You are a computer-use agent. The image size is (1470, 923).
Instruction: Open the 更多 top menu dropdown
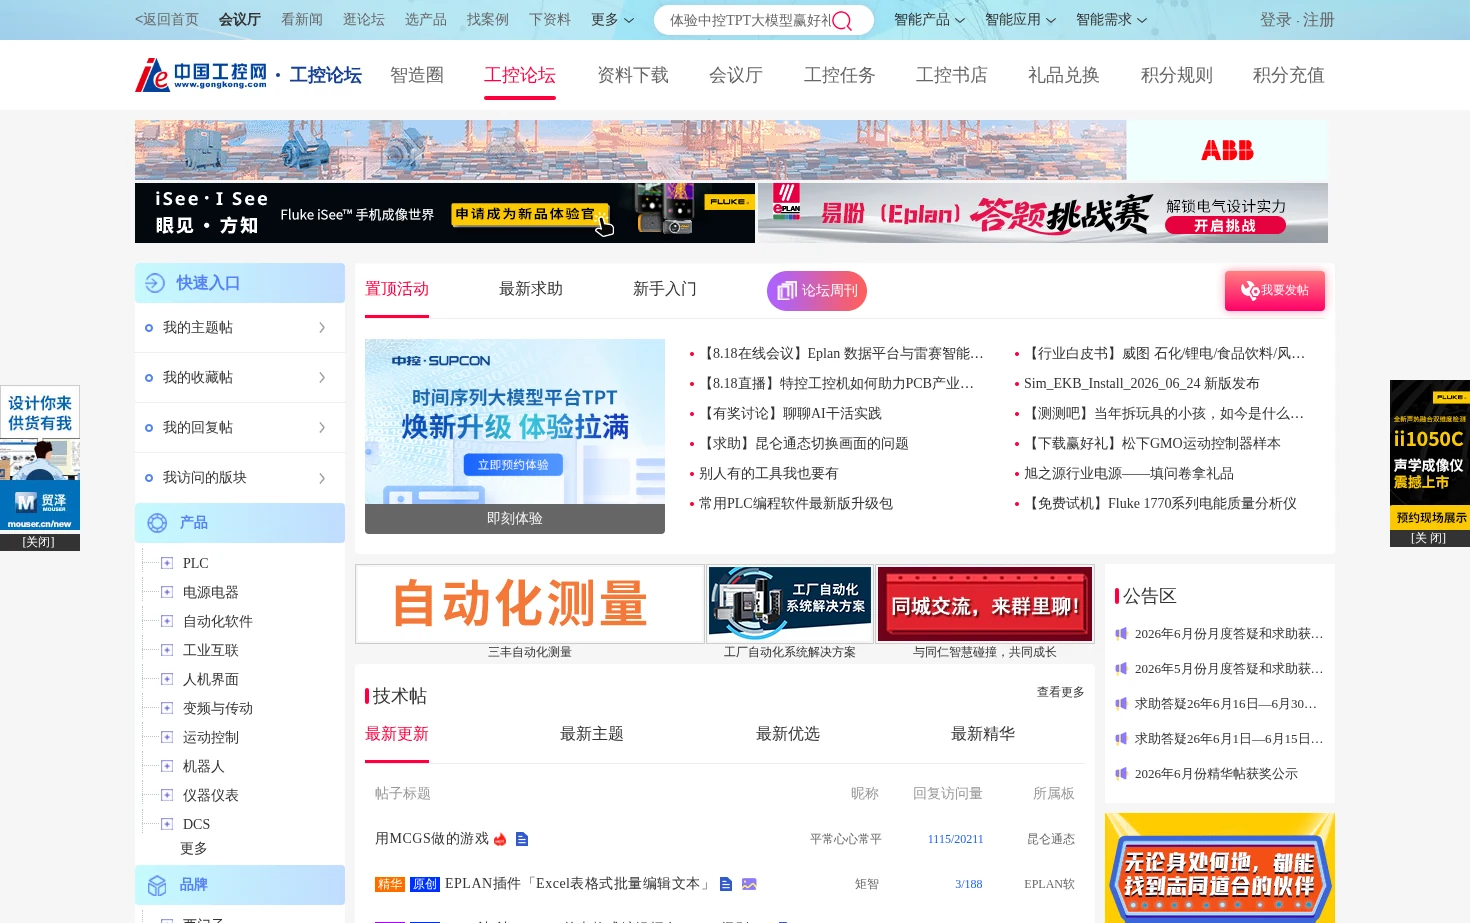[x=612, y=19]
